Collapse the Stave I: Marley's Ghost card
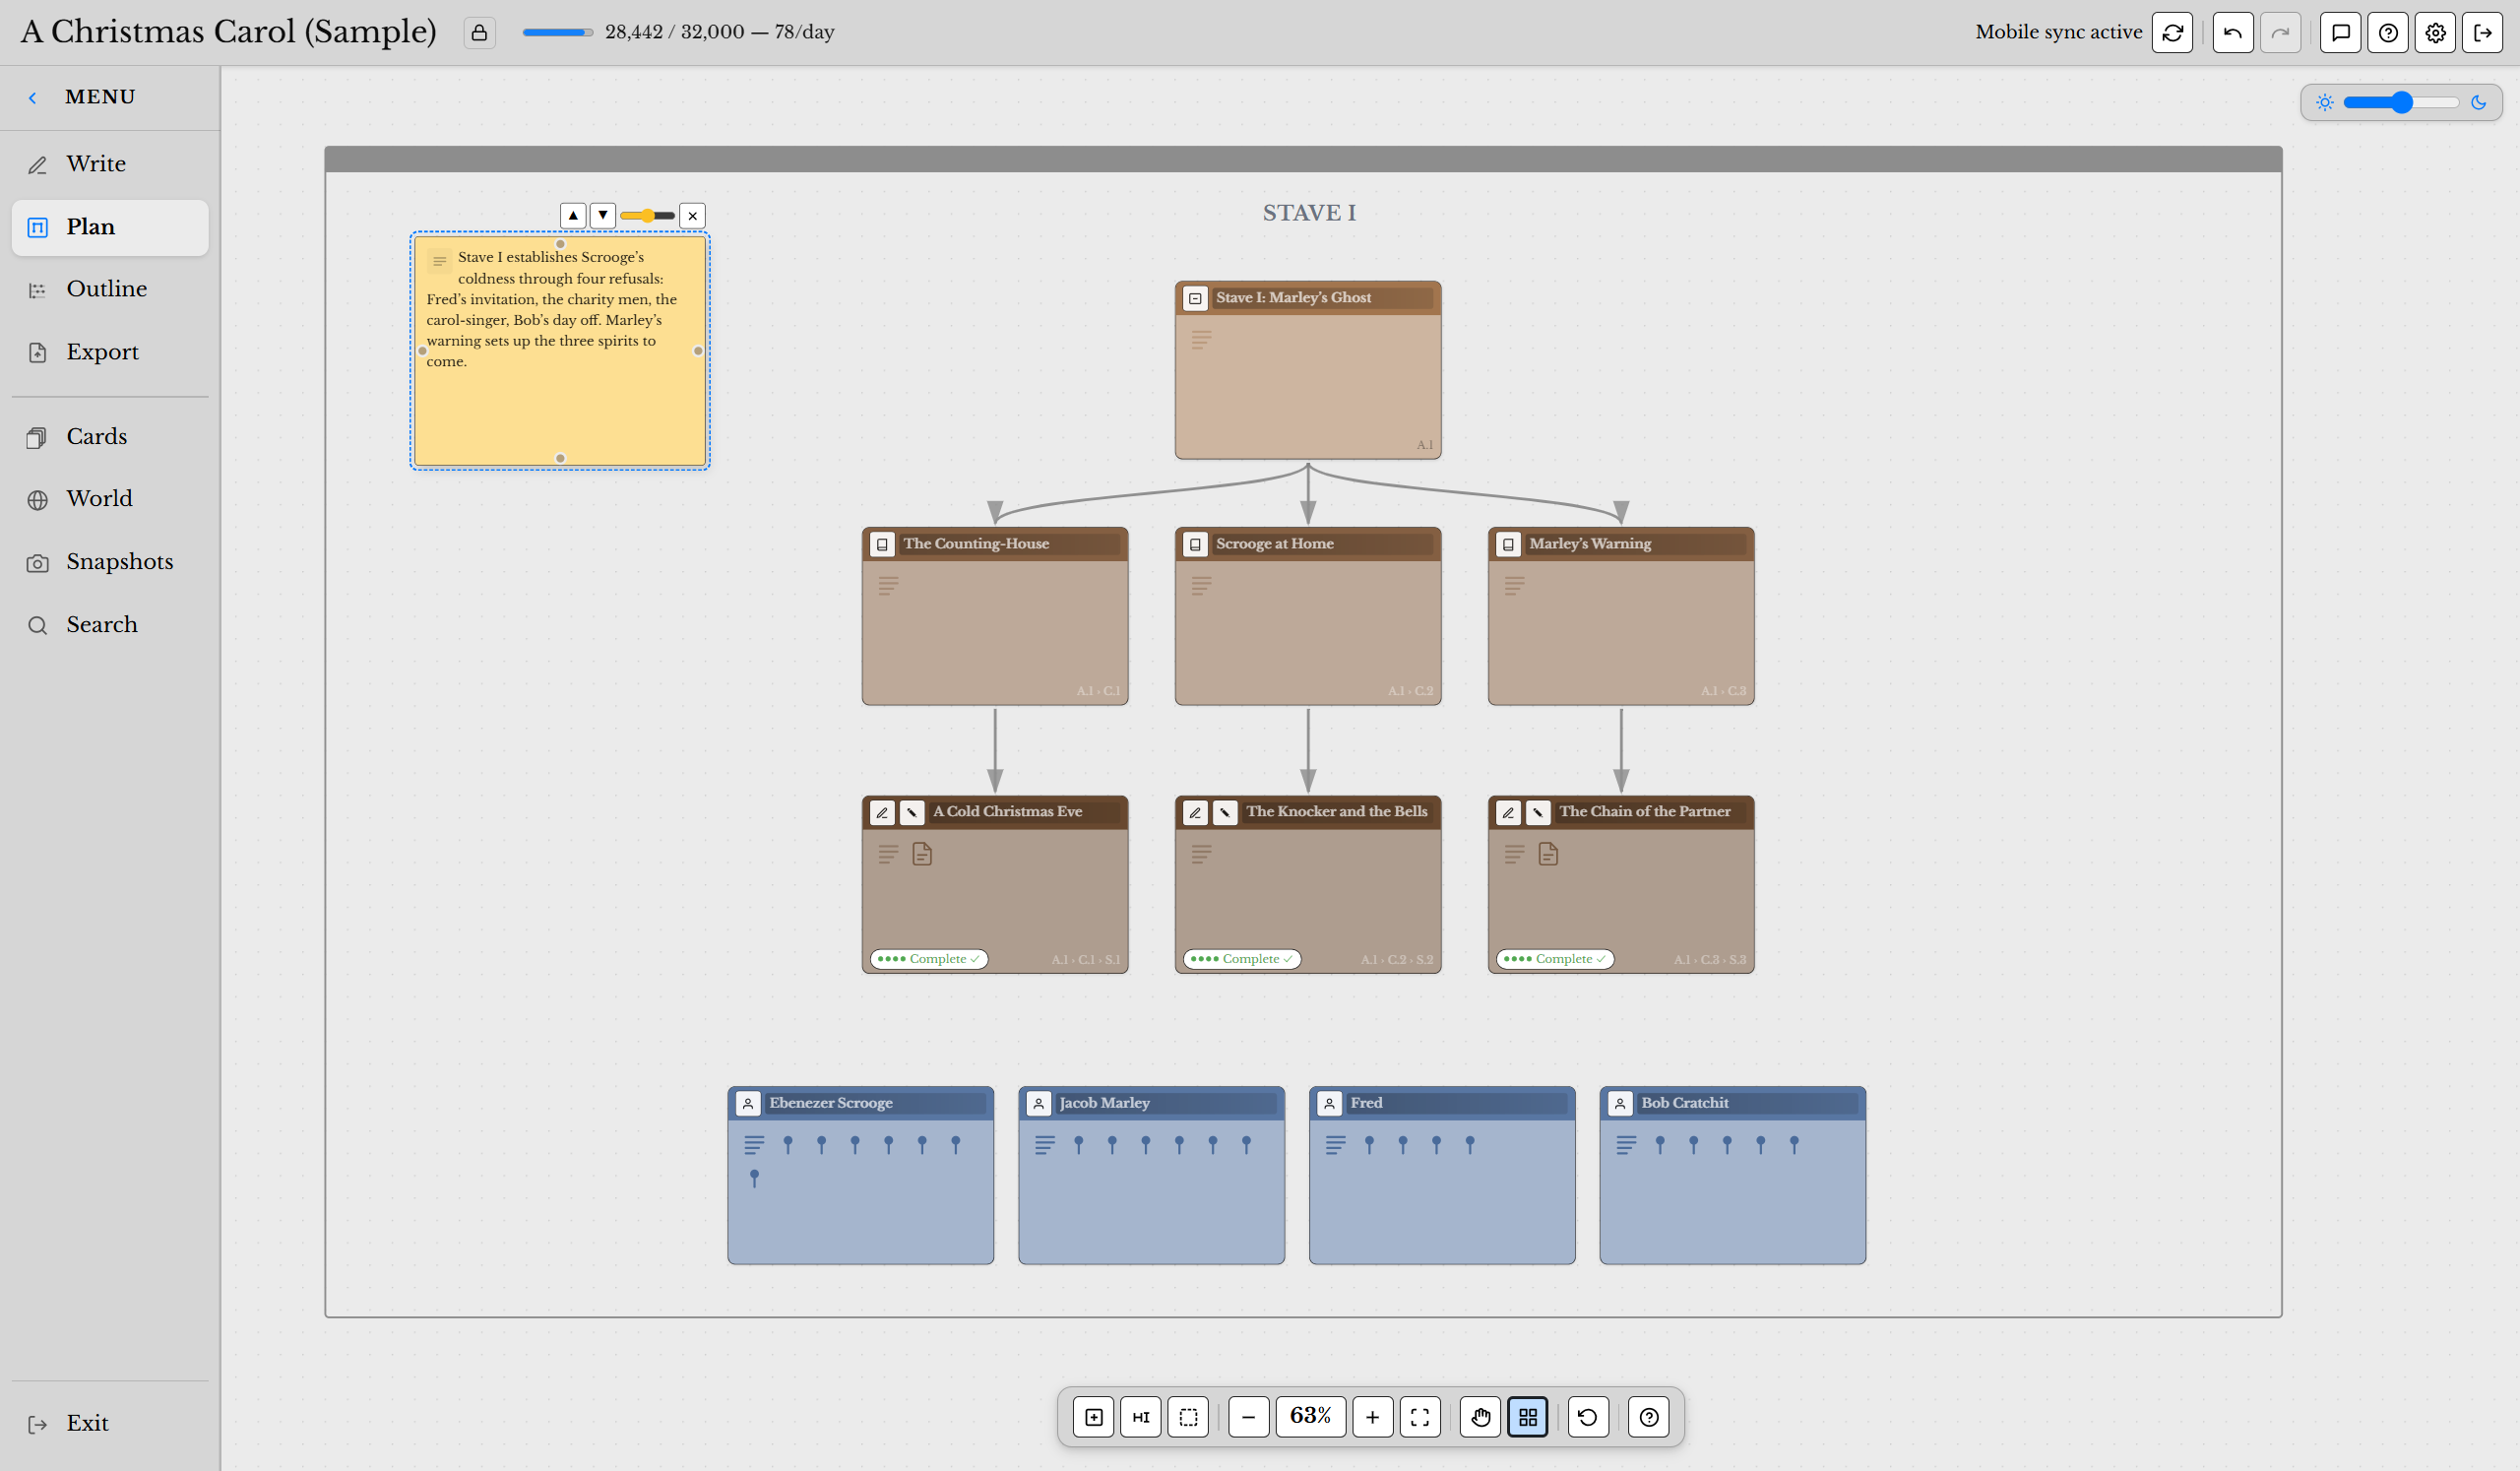The image size is (2520, 1471). click(1195, 298)
